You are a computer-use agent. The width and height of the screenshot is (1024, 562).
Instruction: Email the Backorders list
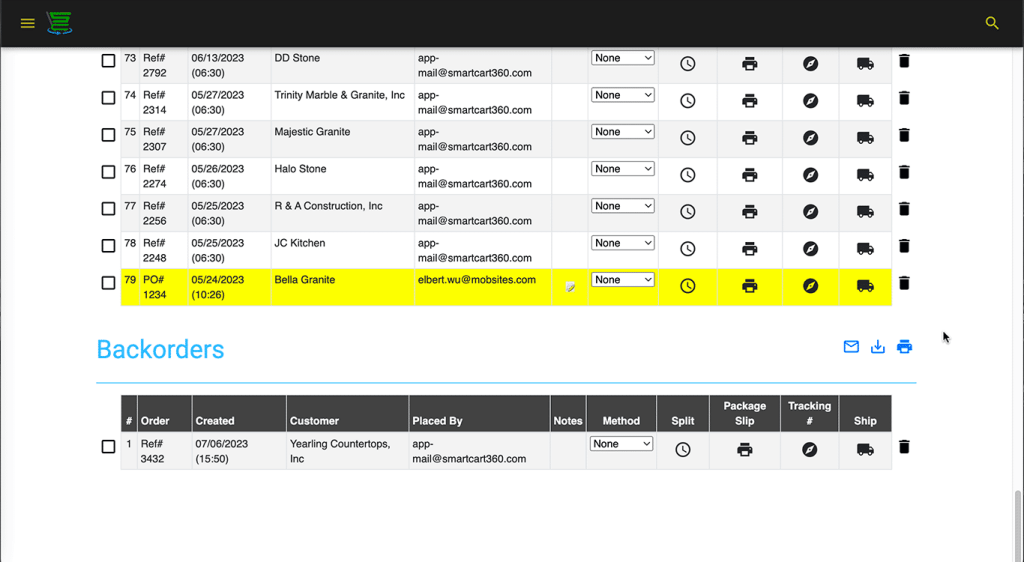[851, 347]
